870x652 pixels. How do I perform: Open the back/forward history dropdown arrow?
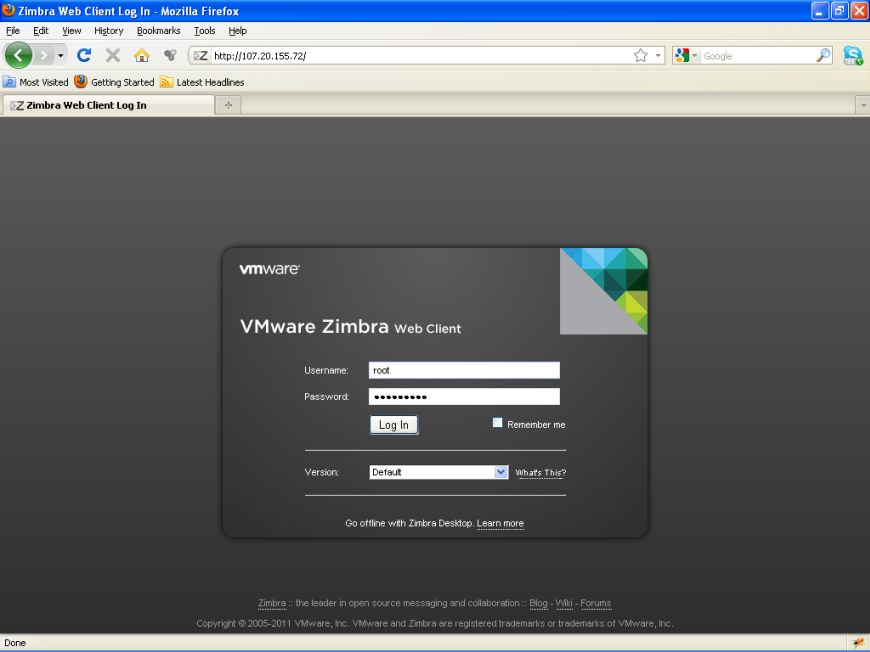pos(61,56)
